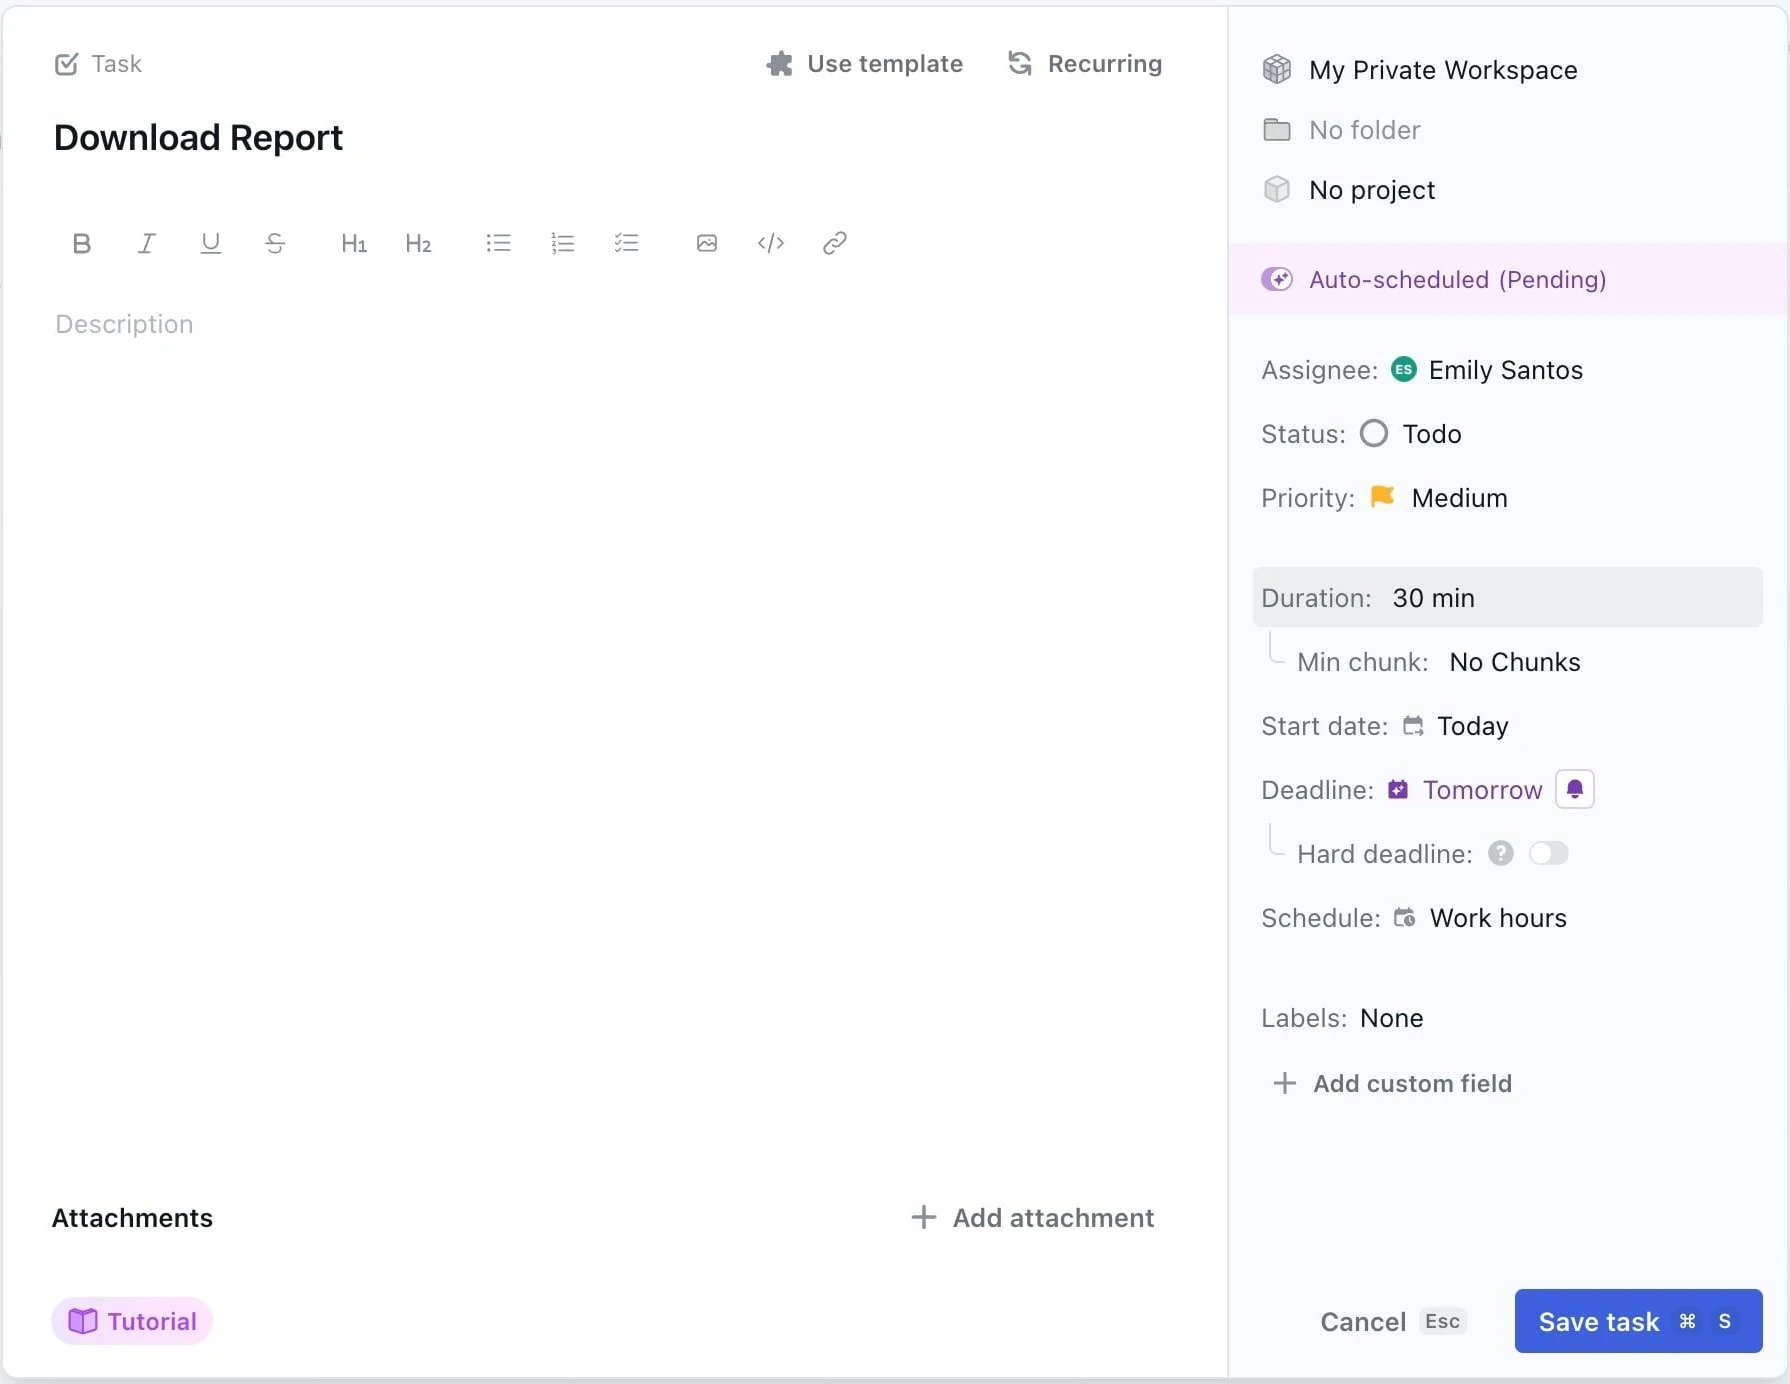Insert Heading 1 style

(x=354, y=243)
